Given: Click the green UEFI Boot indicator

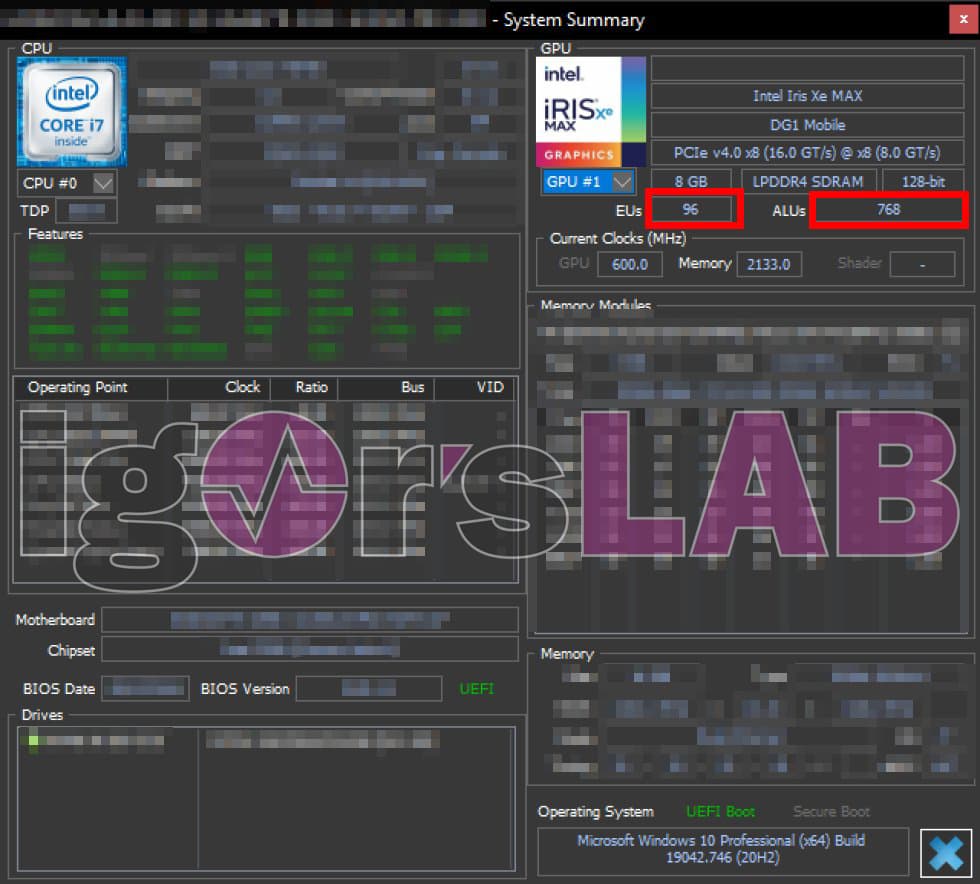Looking at the screenshot, I should click(720, 811).
